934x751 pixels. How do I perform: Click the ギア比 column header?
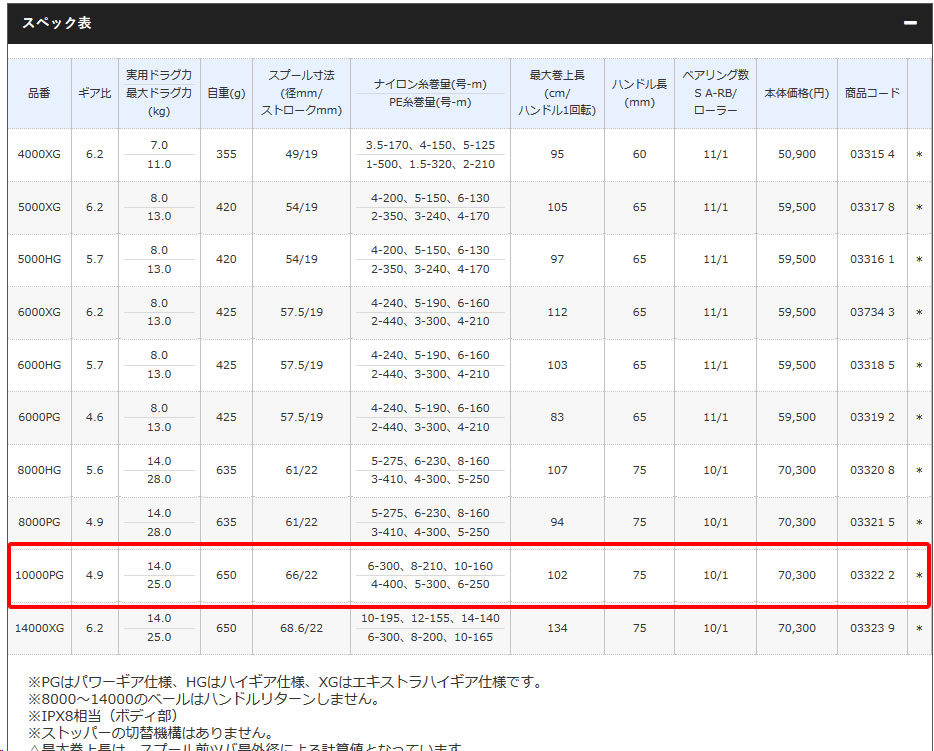(x=95, y=93)
